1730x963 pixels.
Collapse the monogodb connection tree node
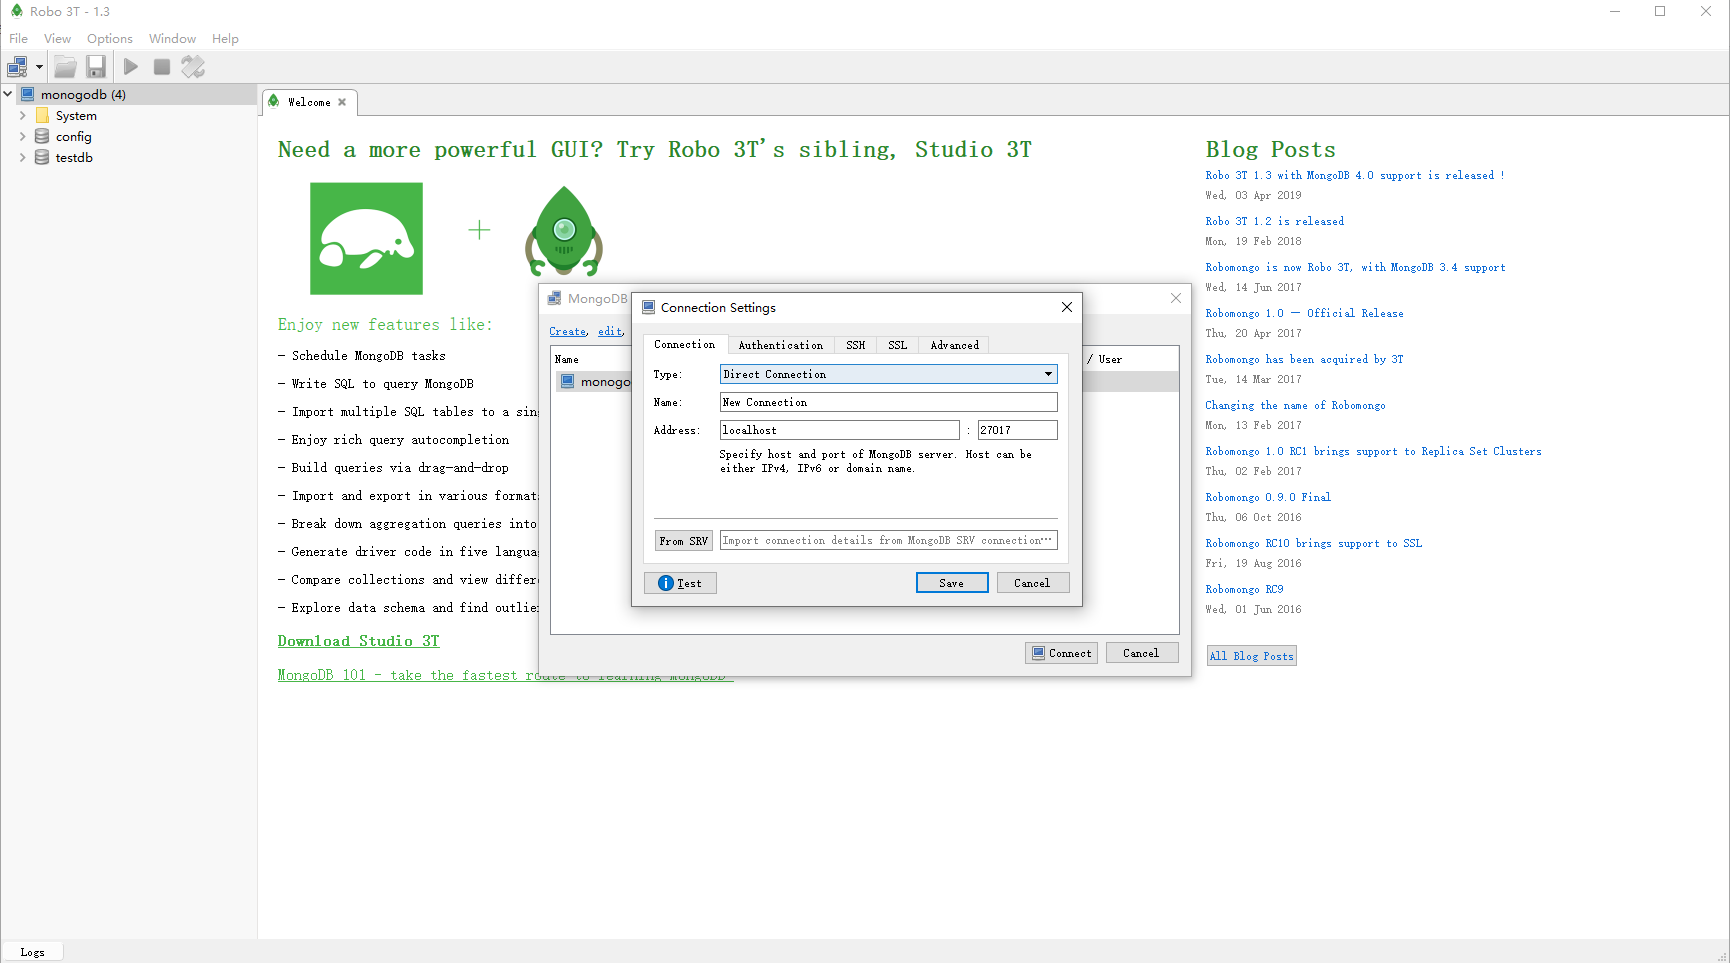8,94
